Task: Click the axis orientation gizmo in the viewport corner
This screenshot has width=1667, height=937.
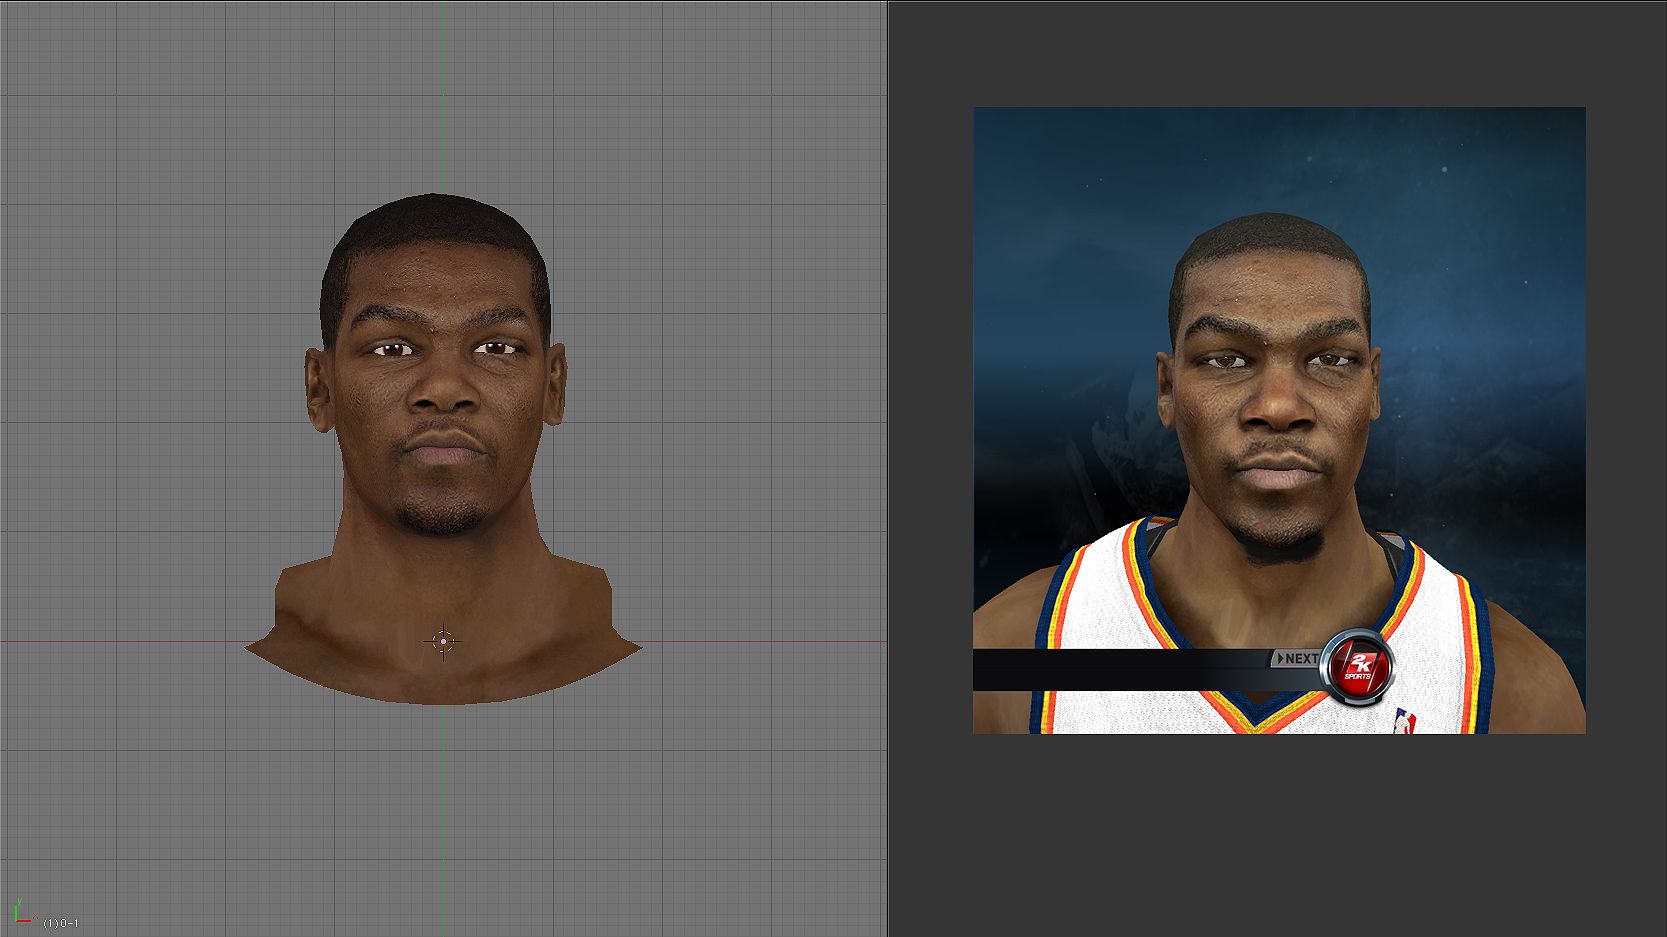Action: [20, 911]
